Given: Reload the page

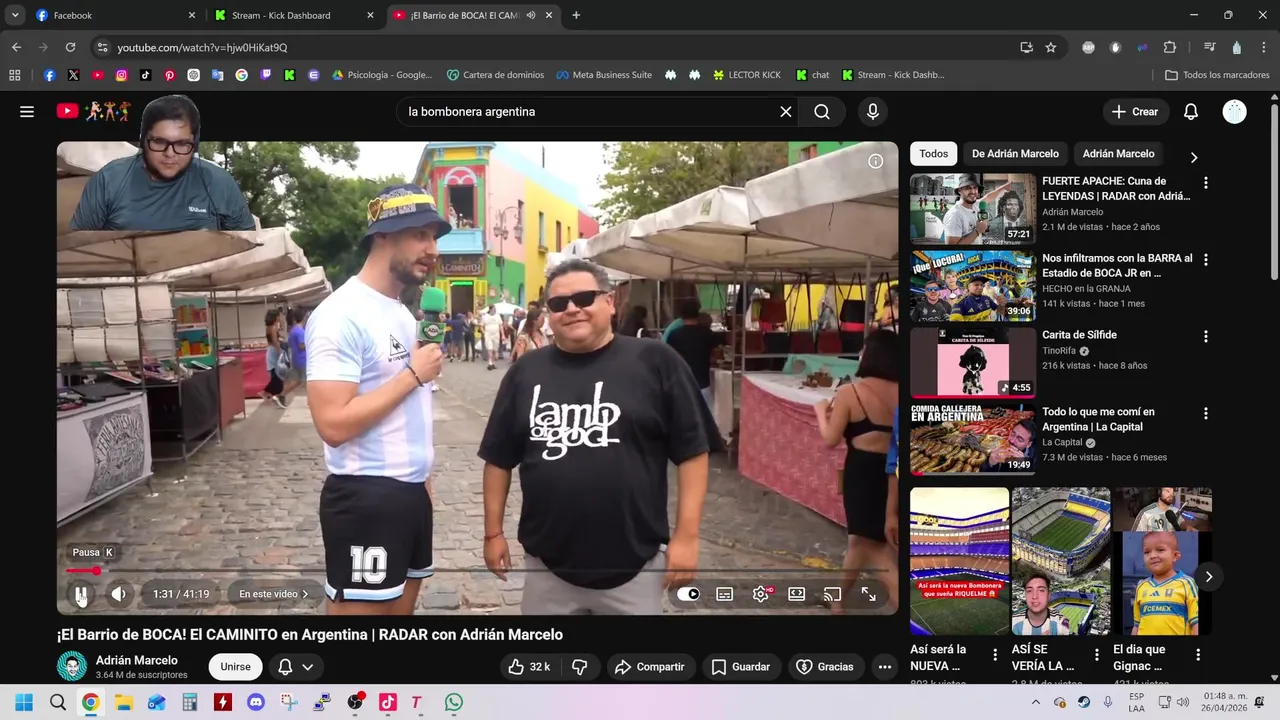Looking at the screenshot, I should click(x=70, y=47).
